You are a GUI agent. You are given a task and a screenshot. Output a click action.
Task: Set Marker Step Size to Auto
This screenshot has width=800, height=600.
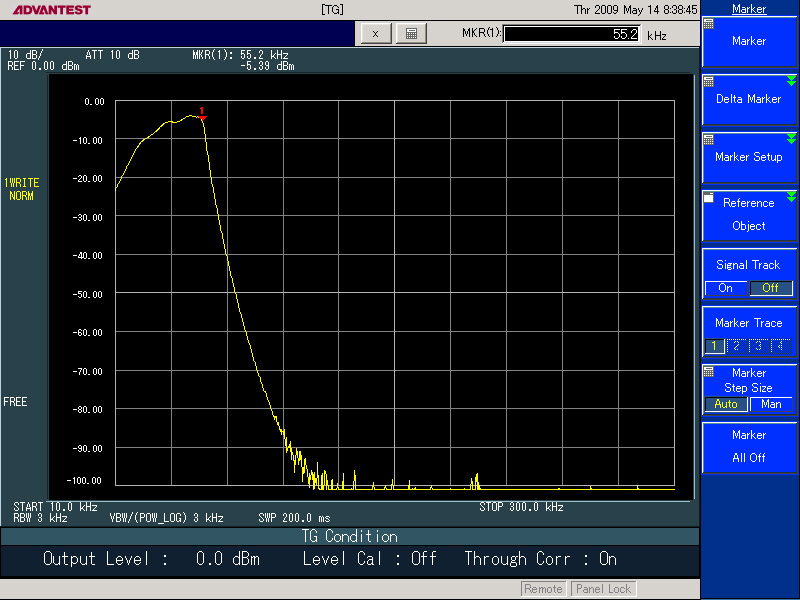tap(726, 404)
